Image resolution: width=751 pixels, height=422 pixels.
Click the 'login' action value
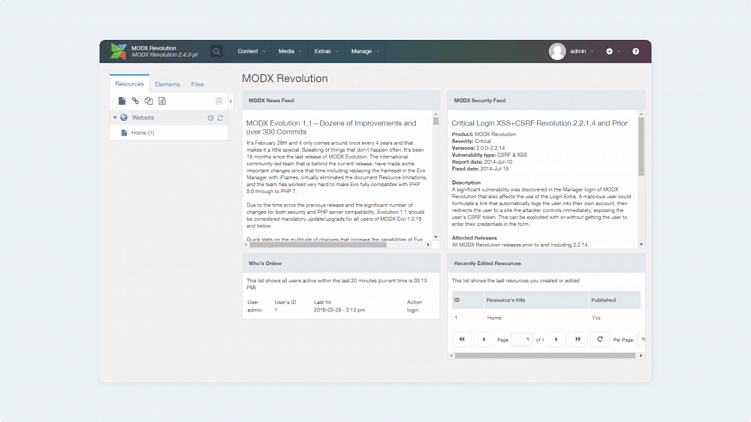[x=412, y=310]
